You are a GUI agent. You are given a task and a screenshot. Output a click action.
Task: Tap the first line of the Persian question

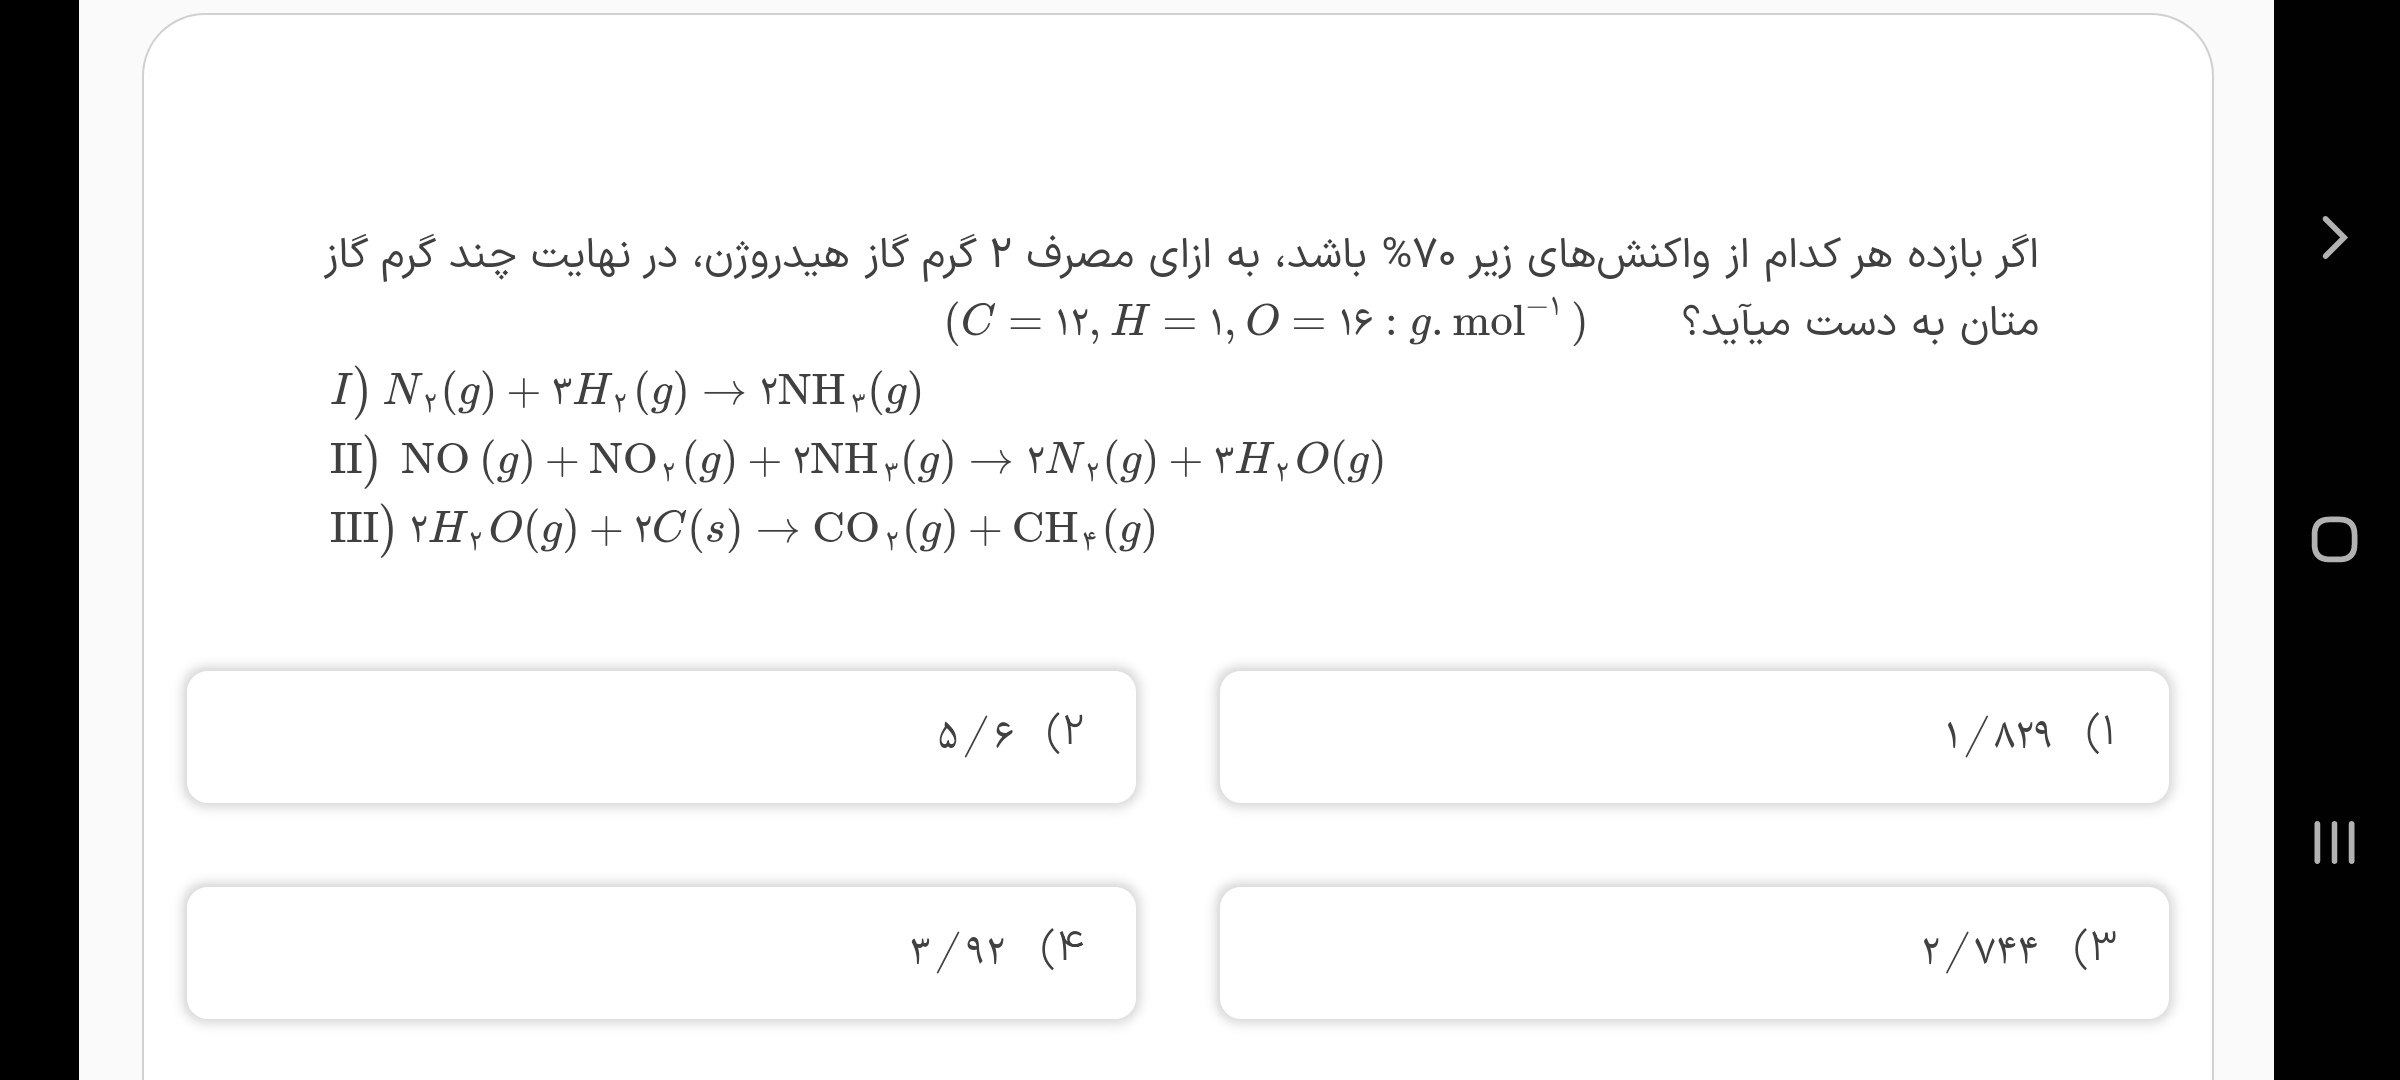point(1180,256)
